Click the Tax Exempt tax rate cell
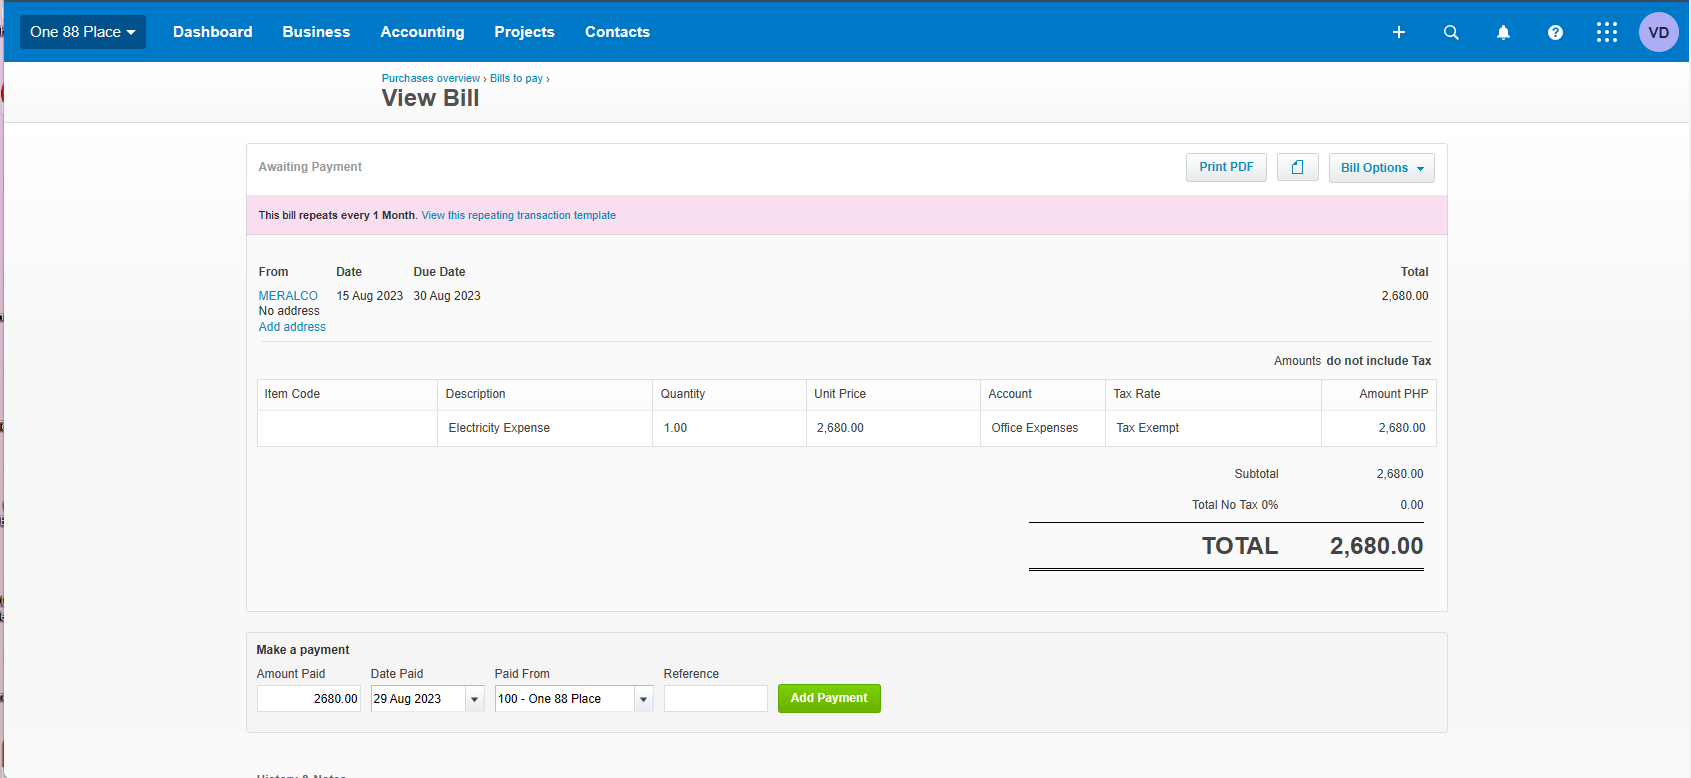 click(1213, 428)
